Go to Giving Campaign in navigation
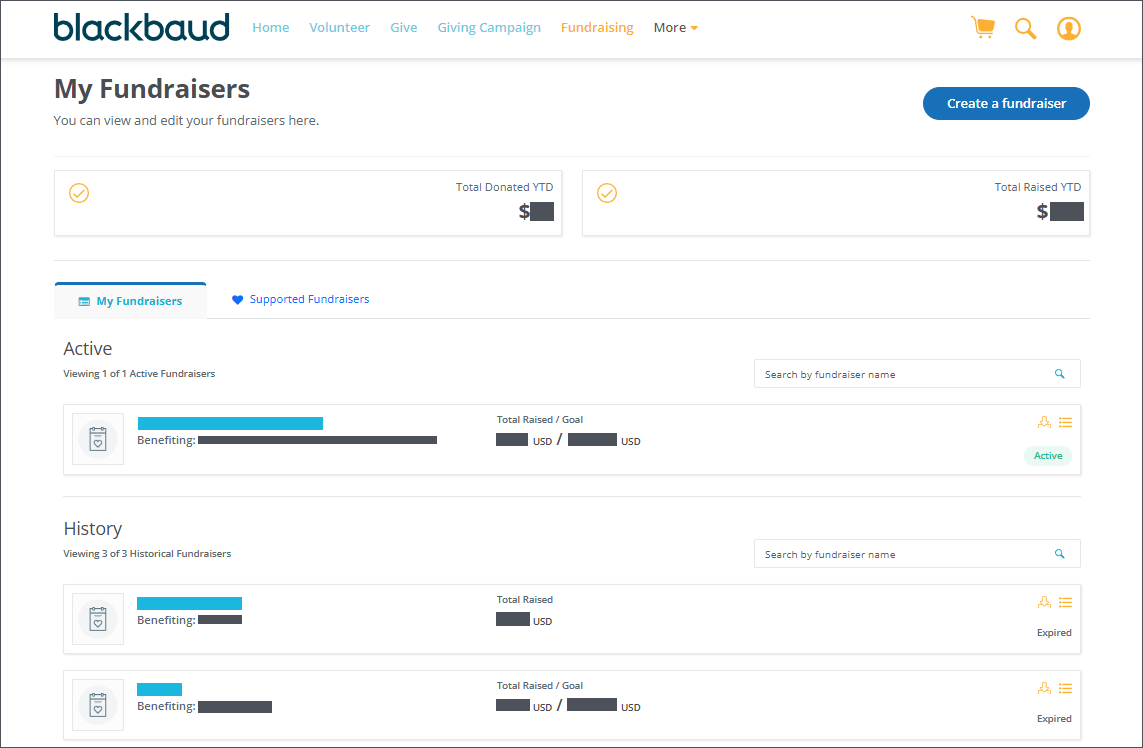 click(489, 28)
